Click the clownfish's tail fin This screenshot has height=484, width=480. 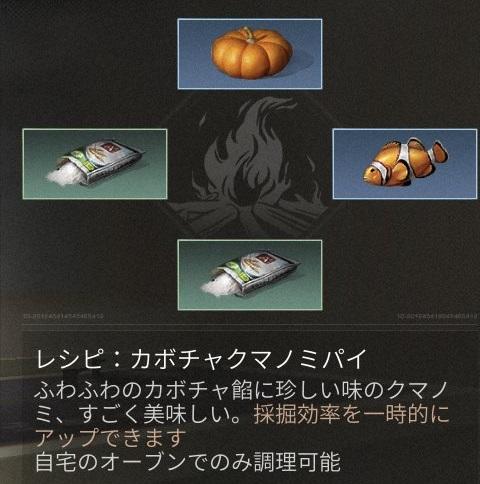coord(438,152)
